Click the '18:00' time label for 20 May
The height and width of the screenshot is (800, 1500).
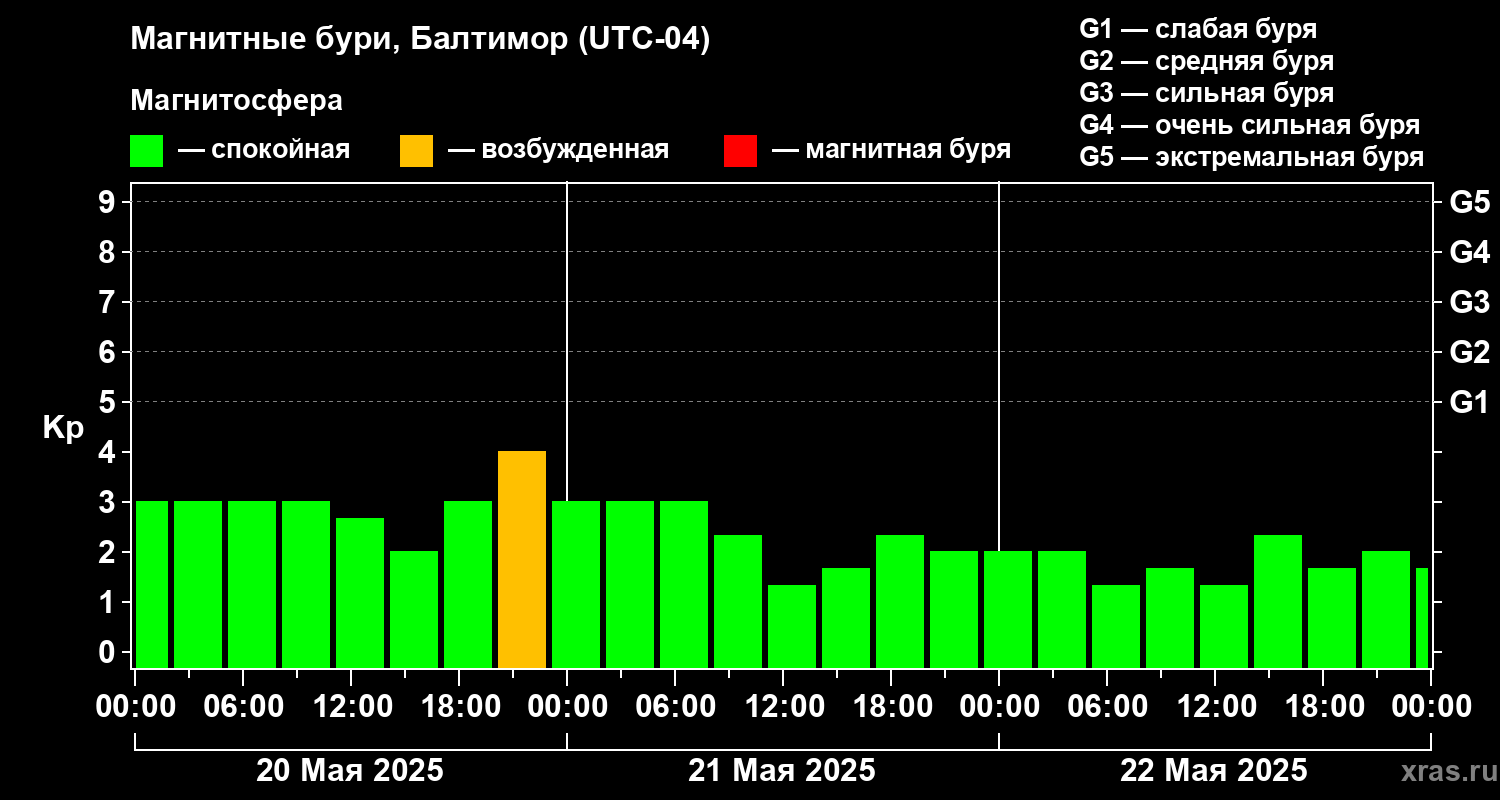[459, 706]
